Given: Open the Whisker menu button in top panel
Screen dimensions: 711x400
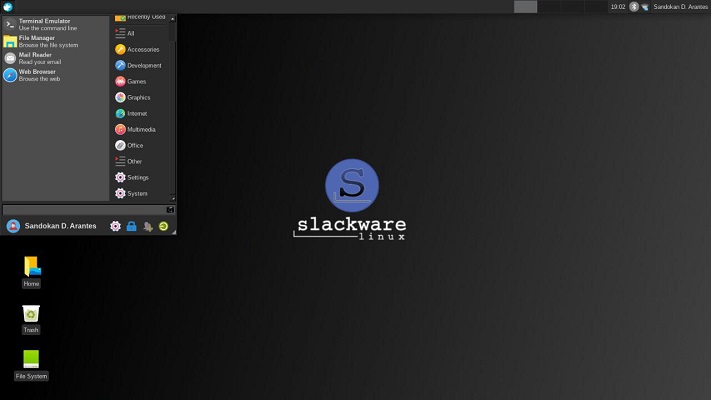Looking at the screenshot, I should click(8, 7).
